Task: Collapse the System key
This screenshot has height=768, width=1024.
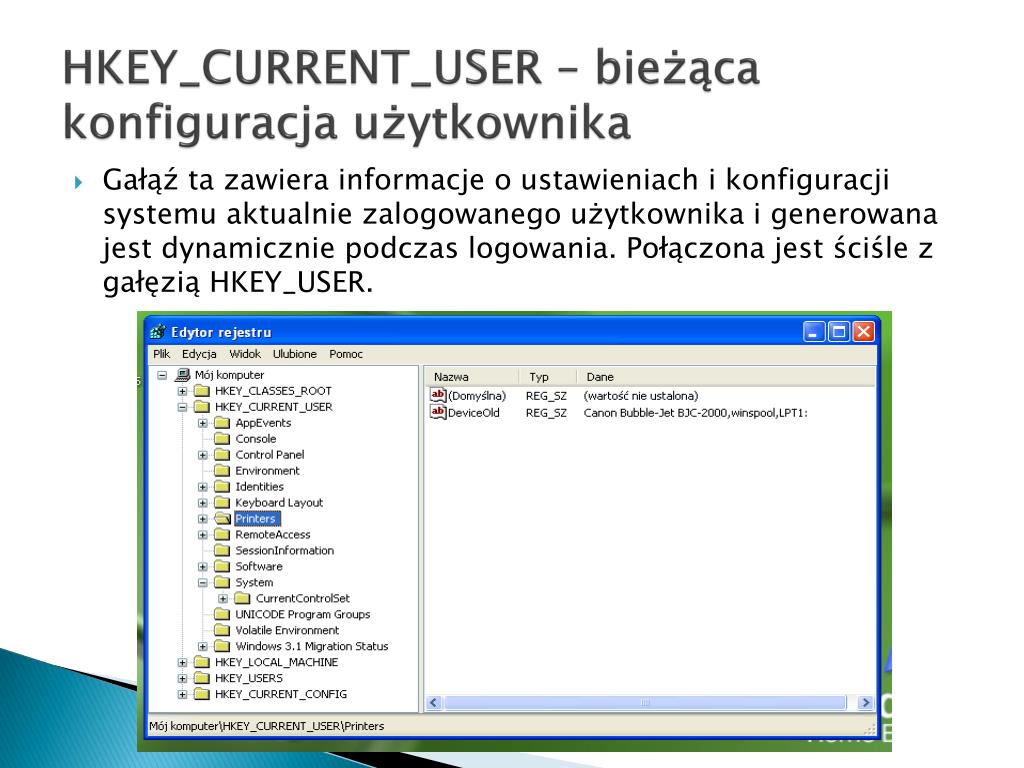Action: tap(202, 583)
